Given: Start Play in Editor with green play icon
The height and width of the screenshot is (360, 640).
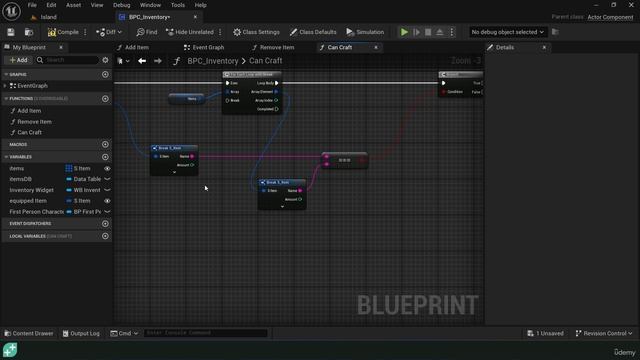Looking at the screenshot, I should [404, 32].
